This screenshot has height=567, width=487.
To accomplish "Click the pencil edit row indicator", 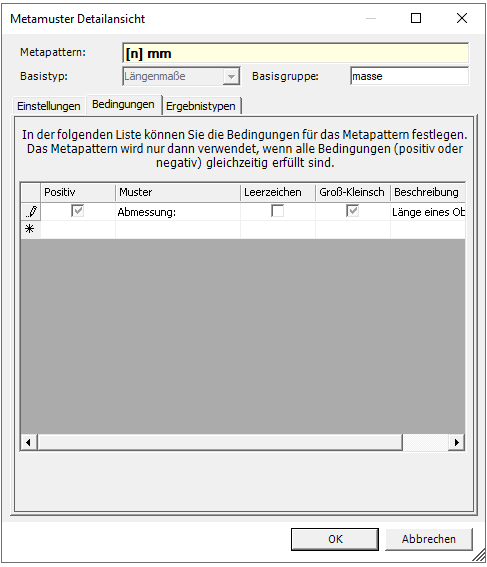I will pyautogui.click(x=31, y=212).
